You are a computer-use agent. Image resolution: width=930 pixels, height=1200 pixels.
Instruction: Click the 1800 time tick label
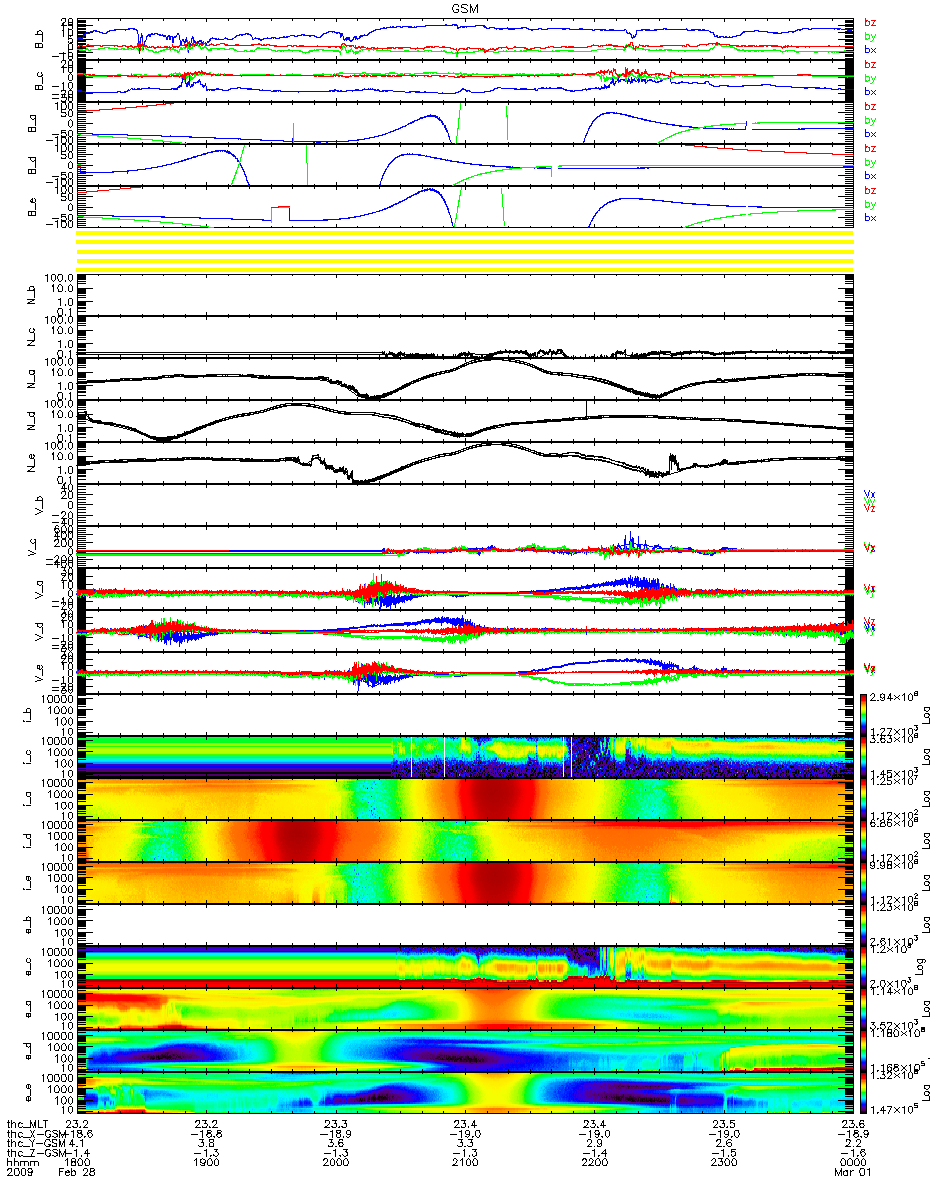click(x=78, y=1164)
